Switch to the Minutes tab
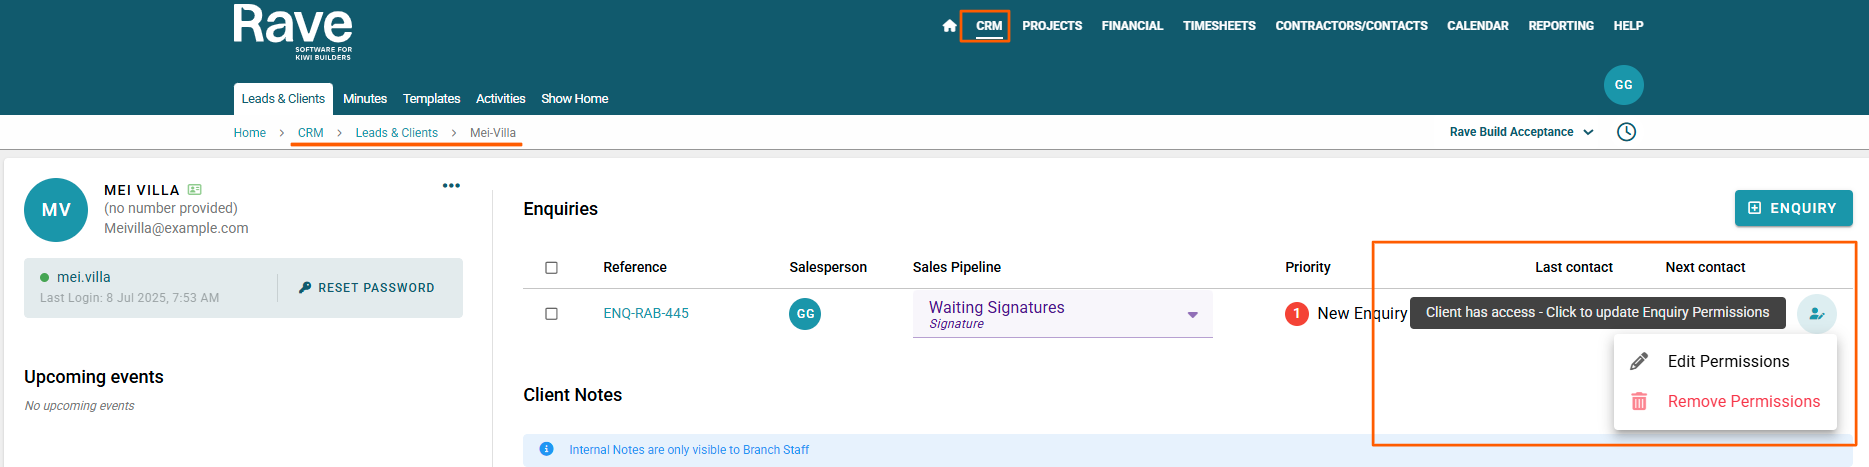This screenshot has height=467, width=1869. tap(364, 99)
